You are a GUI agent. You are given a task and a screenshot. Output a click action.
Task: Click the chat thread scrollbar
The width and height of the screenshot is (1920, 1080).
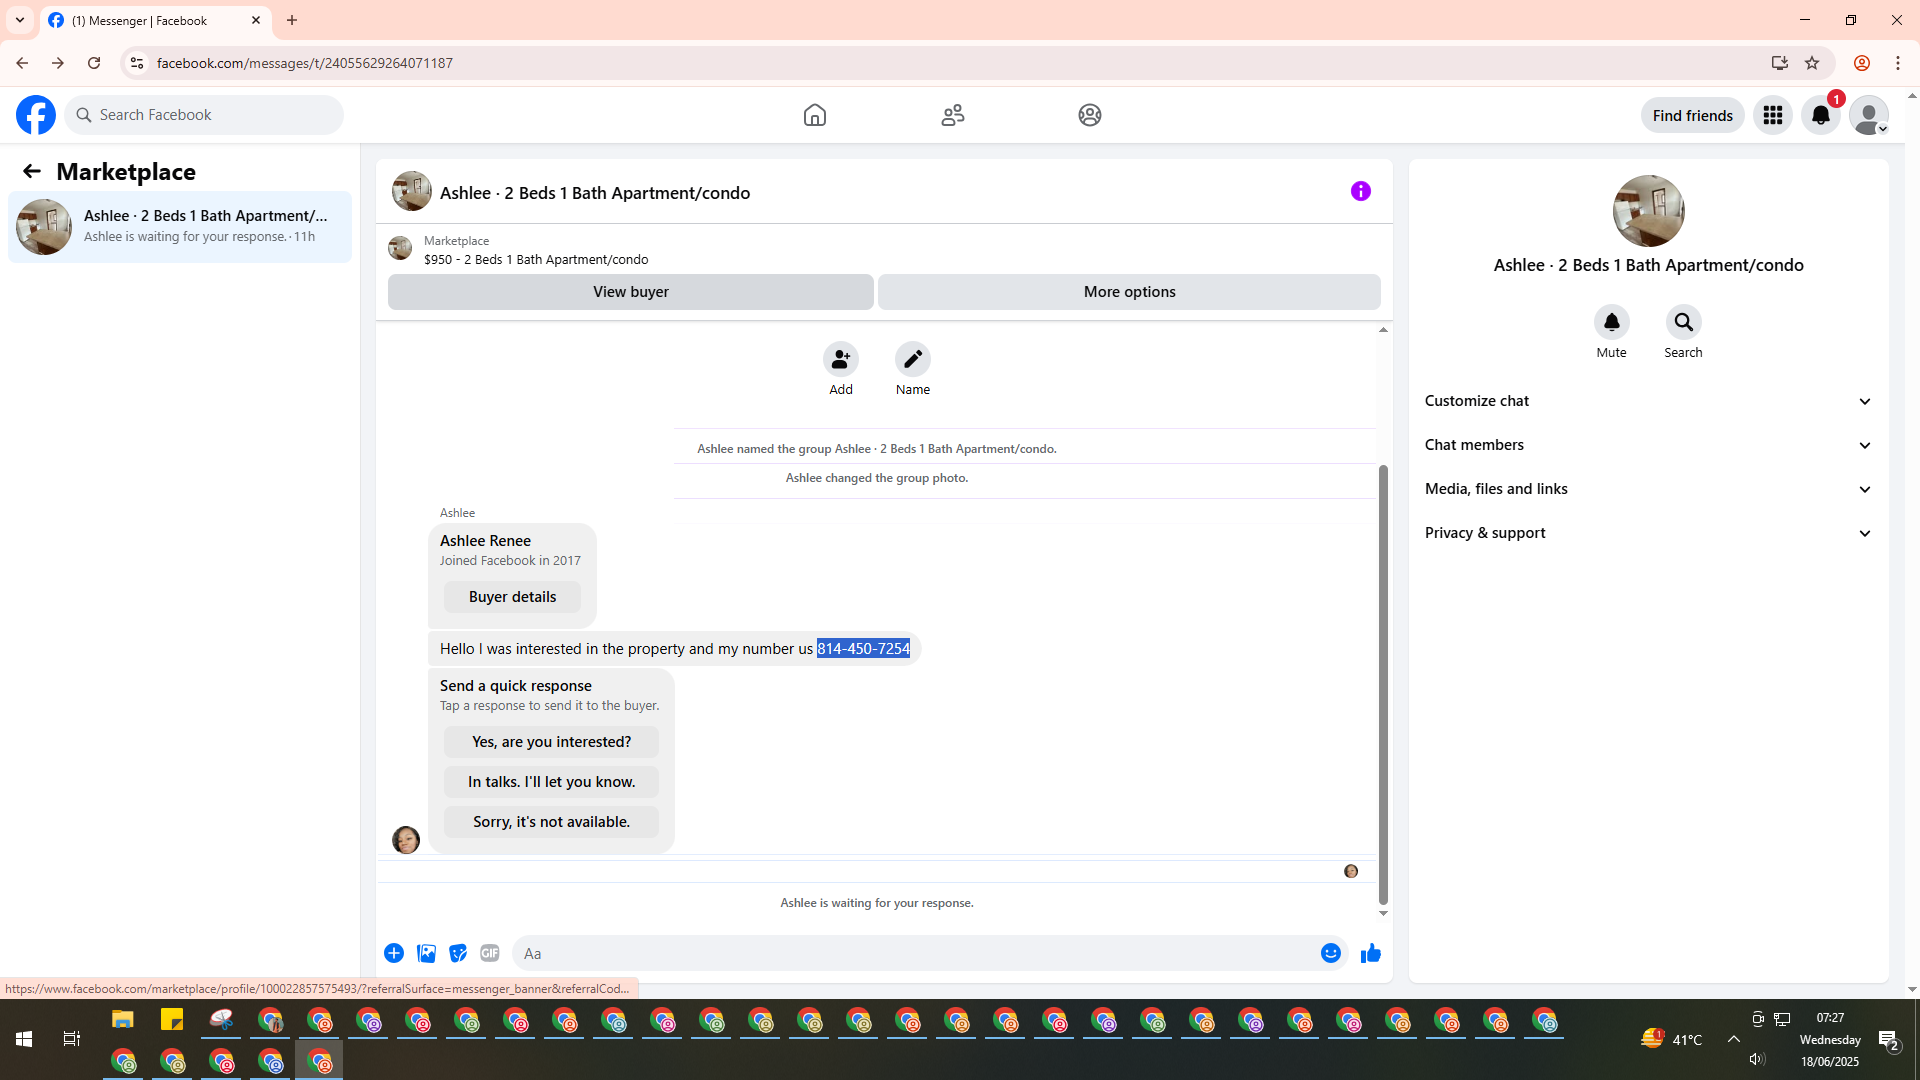[1384, 685]
